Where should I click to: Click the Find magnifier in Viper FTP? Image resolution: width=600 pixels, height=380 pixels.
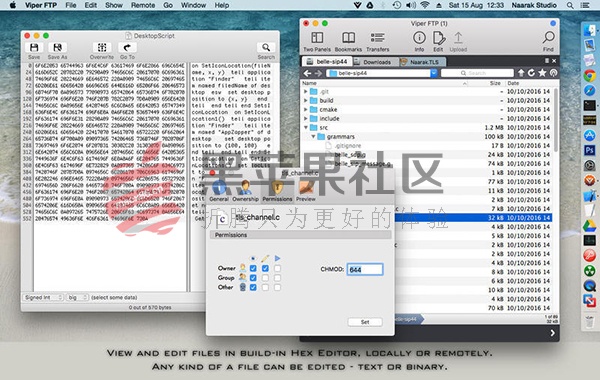548,38
